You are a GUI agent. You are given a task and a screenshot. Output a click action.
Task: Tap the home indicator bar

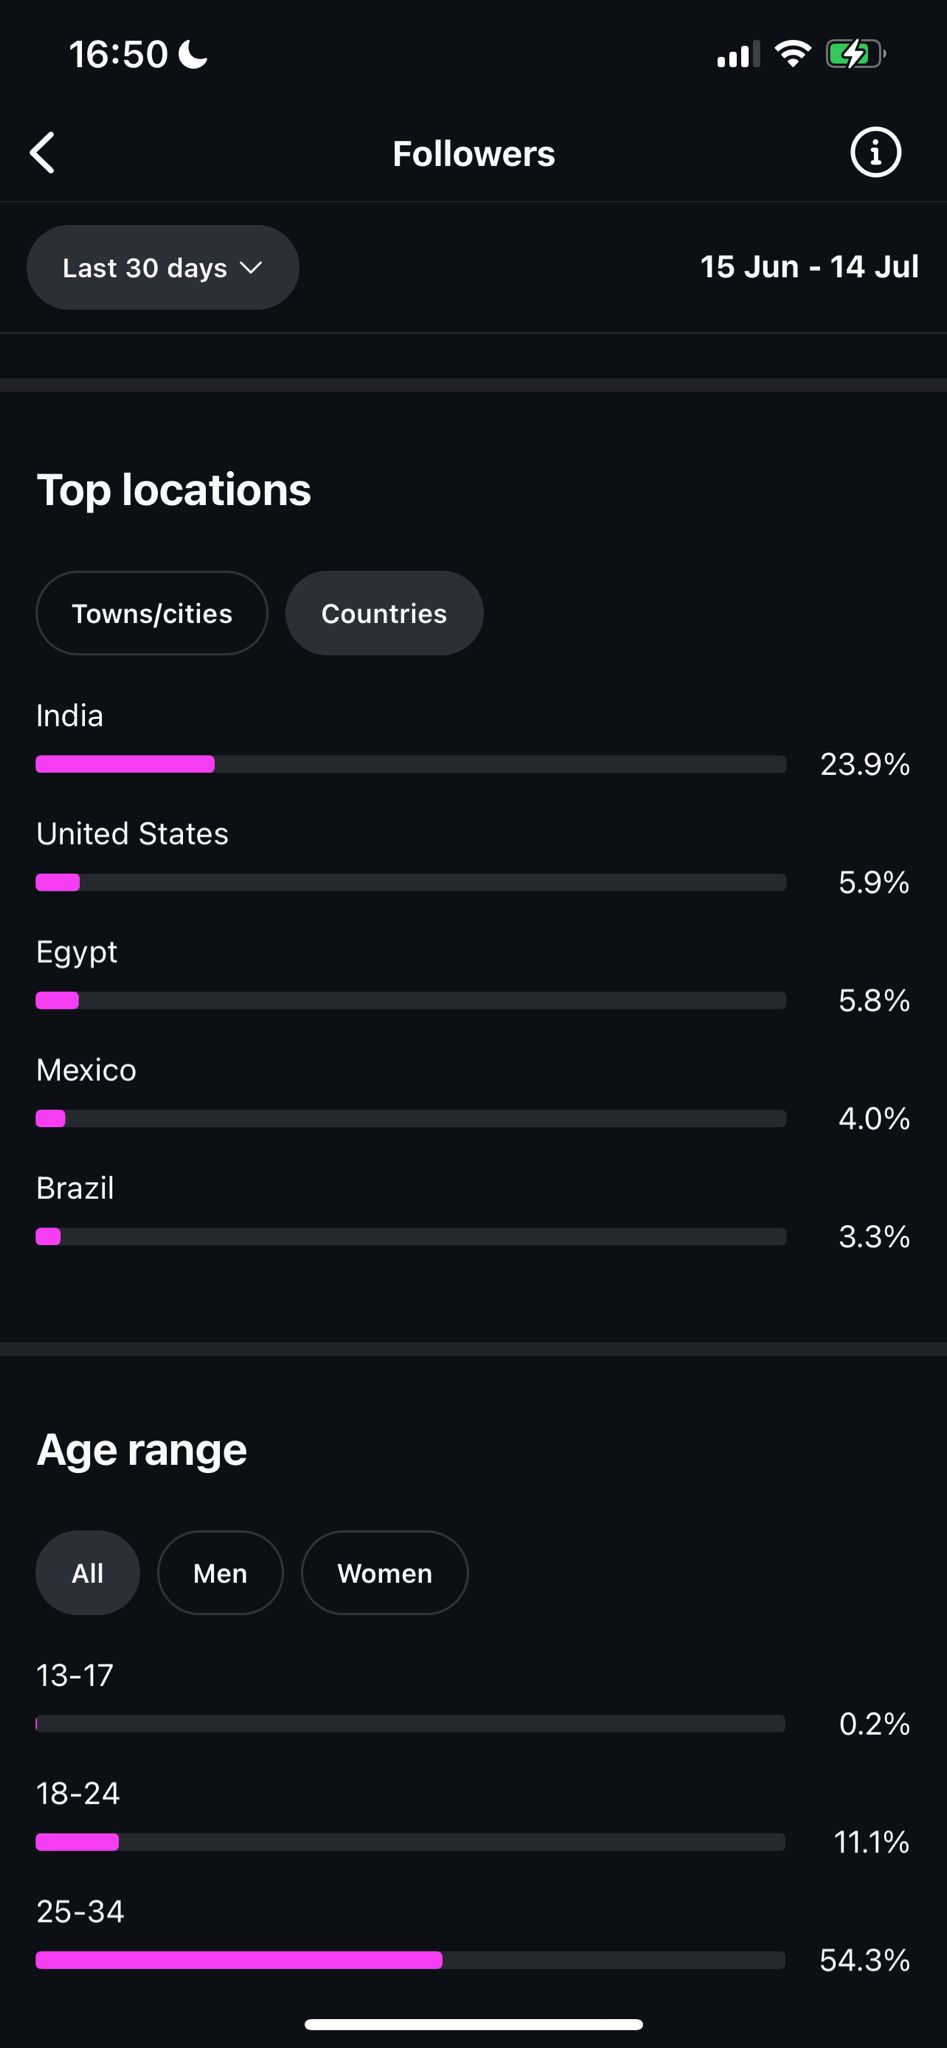[x=473, y=2025]
